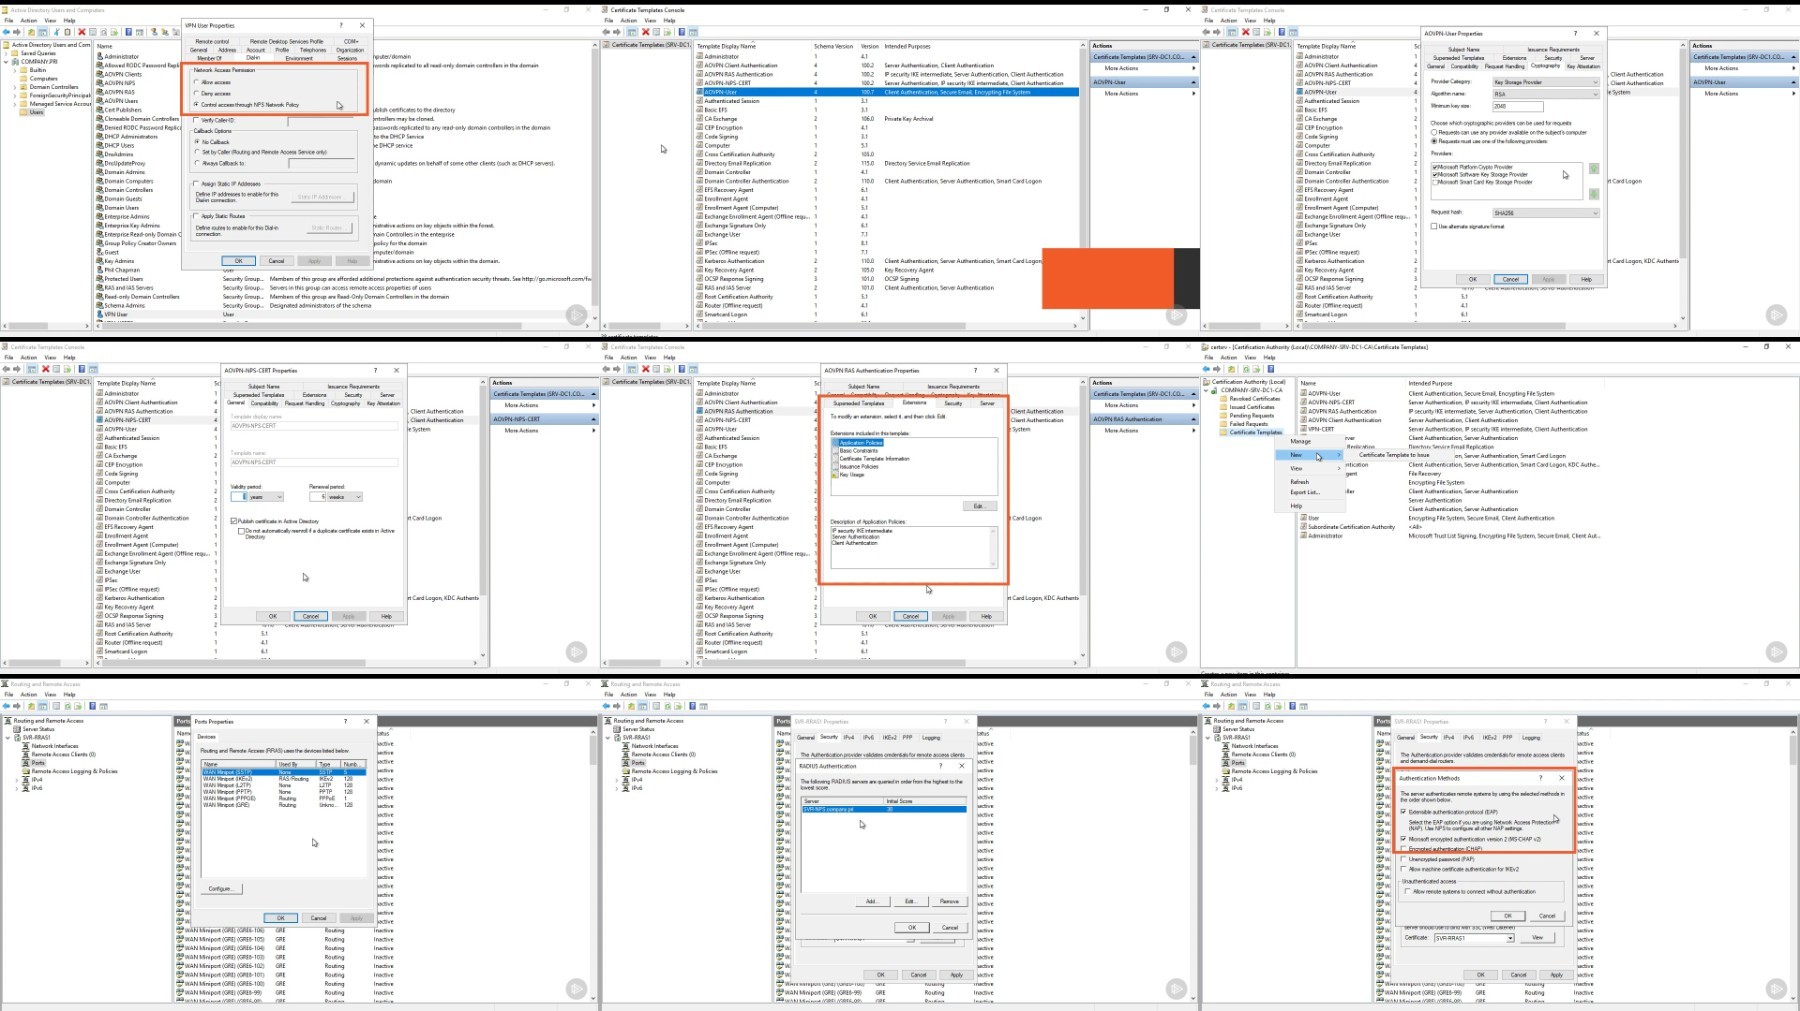The height and width of the screenshot is (1011, 1800).
Task: Select the Users folder icon in Active Directory tree
Action: coord(25,112)
